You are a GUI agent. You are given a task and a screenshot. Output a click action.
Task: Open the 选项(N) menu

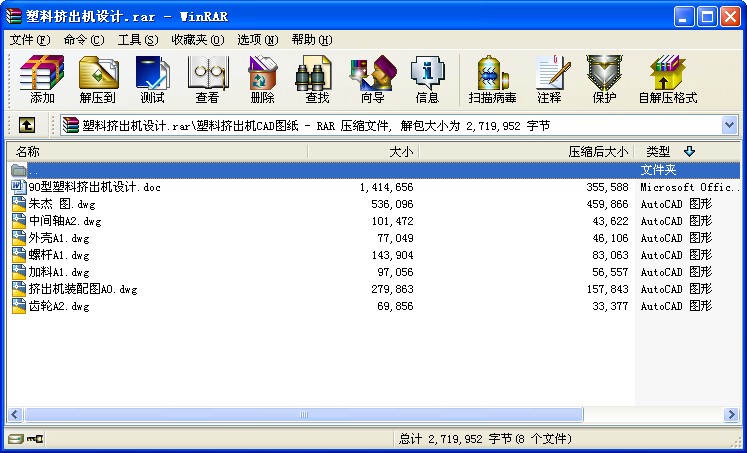[x=258, y=40]
